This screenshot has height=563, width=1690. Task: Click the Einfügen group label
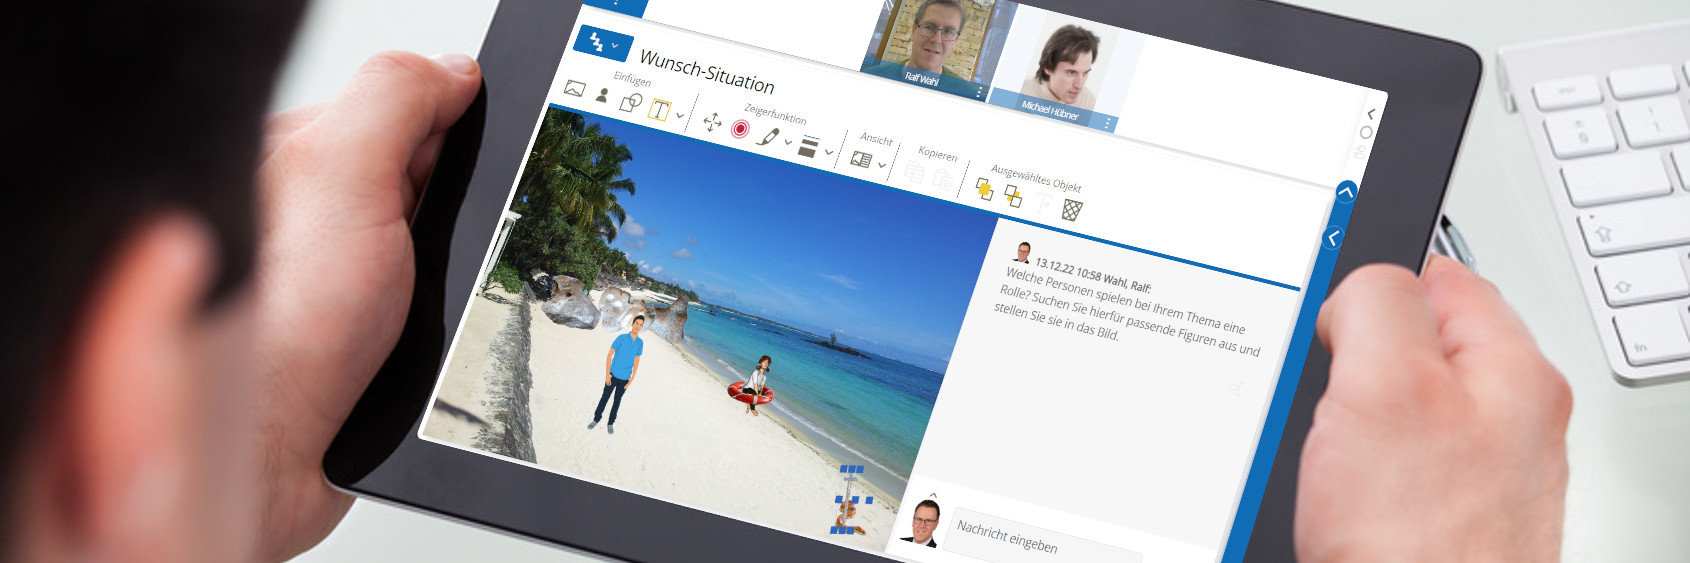click(632, 79)
